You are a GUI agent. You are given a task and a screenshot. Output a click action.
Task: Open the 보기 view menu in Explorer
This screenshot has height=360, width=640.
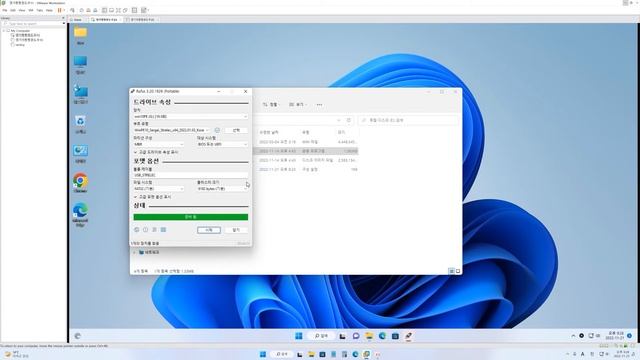298,105
